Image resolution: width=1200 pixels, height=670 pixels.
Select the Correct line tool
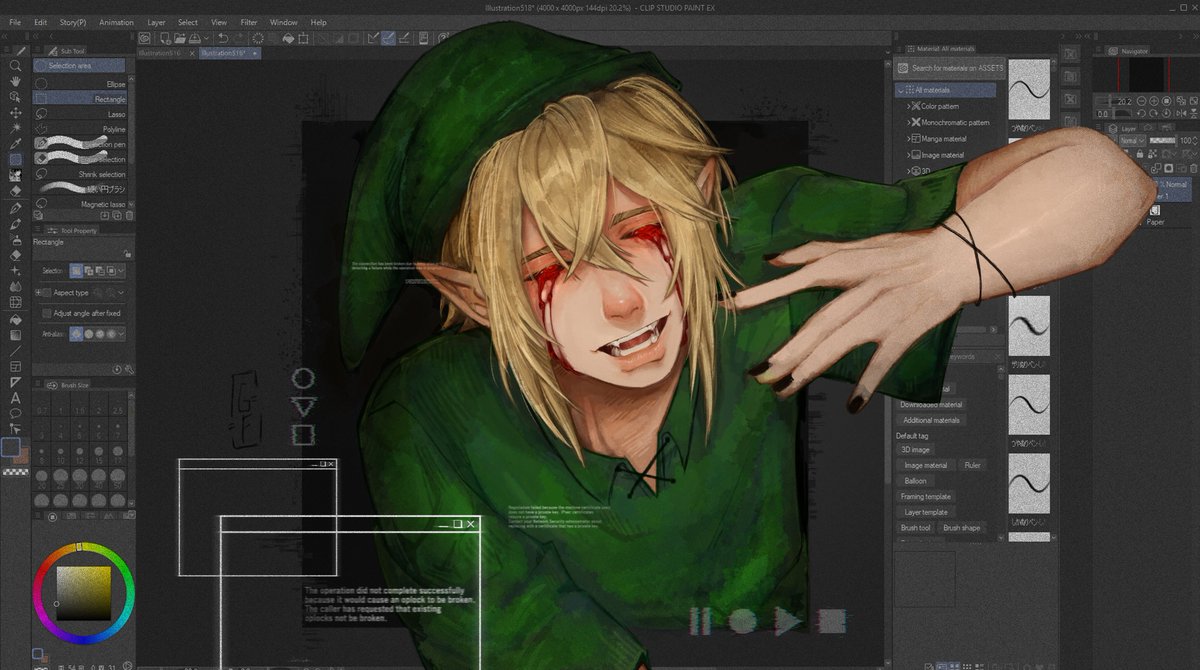(x=15, y=429)
